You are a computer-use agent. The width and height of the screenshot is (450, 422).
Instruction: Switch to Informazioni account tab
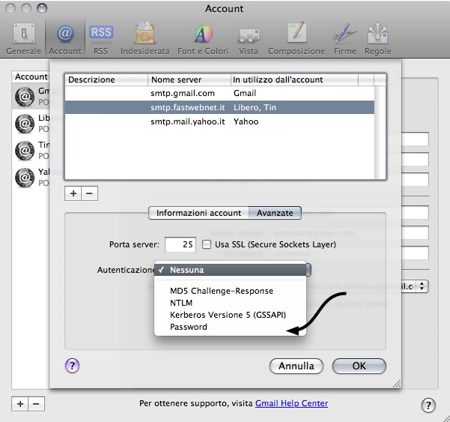point(199,213)
